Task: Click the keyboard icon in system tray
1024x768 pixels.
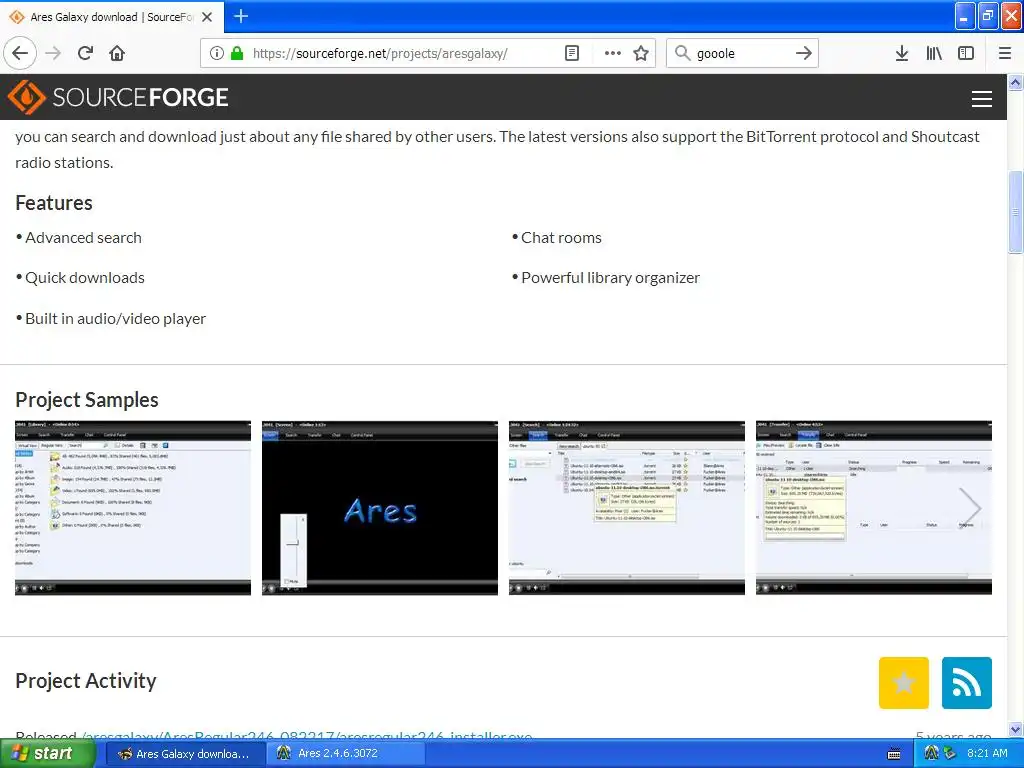Action: click(895, 754)
